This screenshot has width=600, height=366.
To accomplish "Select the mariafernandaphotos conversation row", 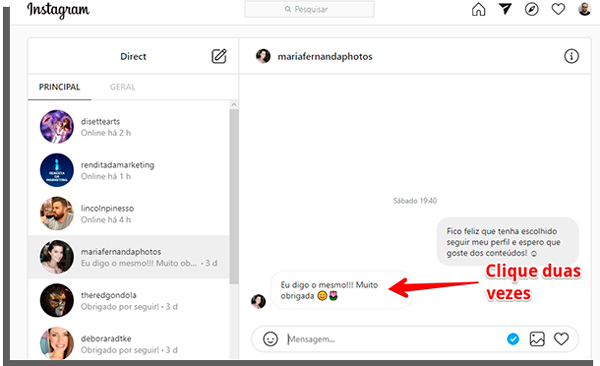I will tap(129, 257).
